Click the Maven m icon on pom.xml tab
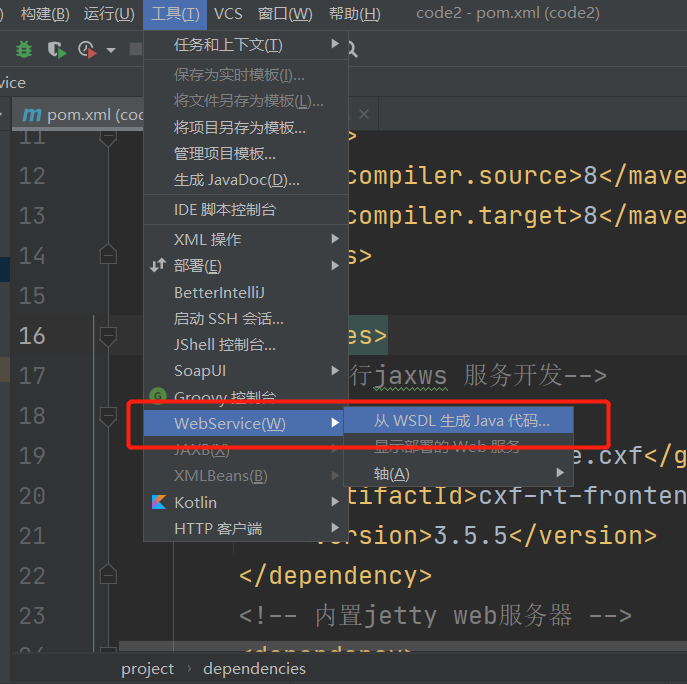The height and width of the screenshot is (684, 687). click(x=32, y=115)
